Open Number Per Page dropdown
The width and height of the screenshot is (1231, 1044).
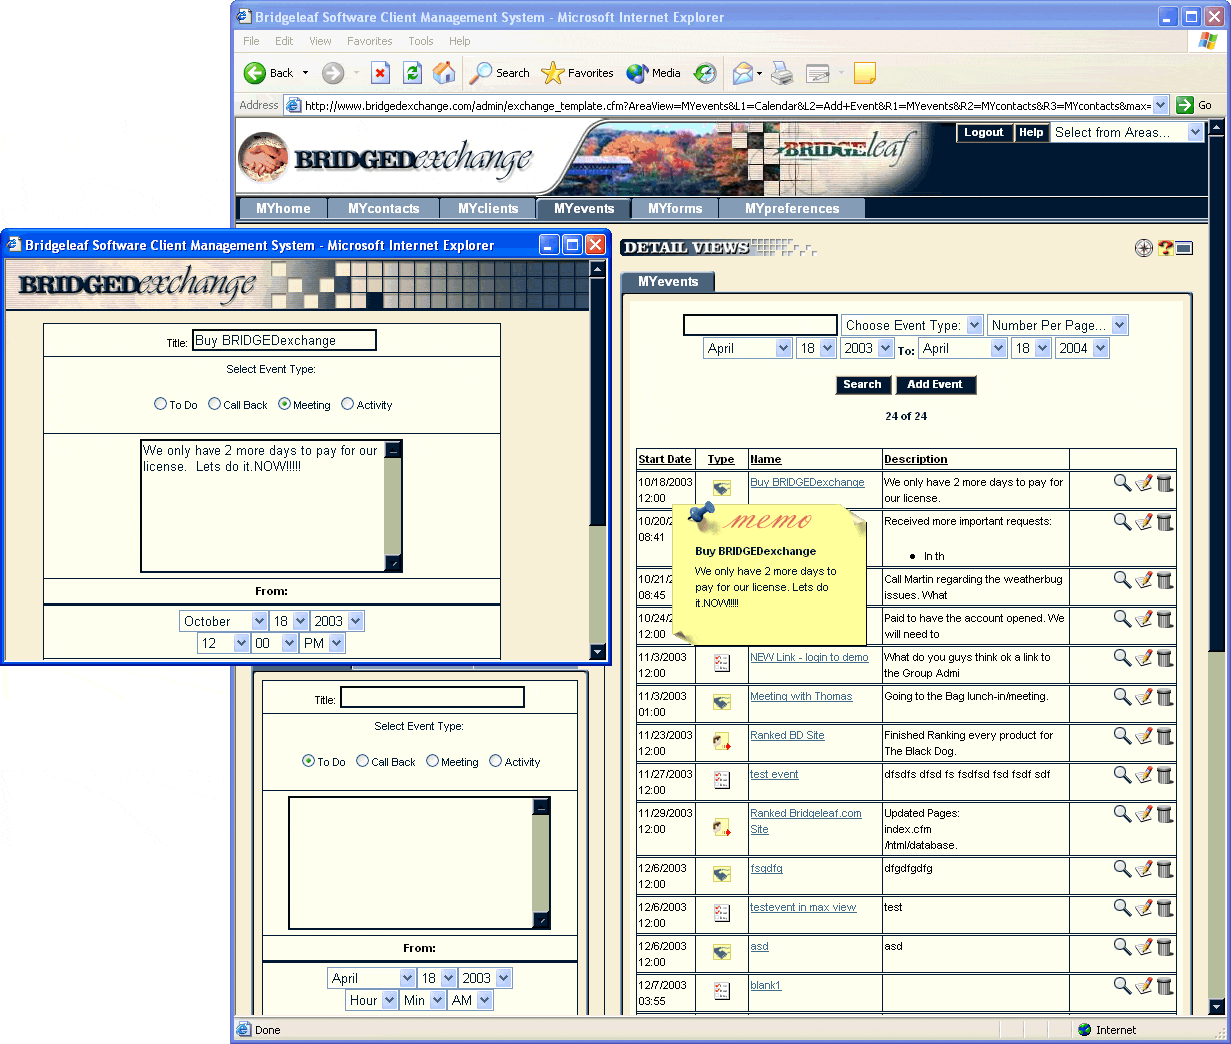[1058, 325]
